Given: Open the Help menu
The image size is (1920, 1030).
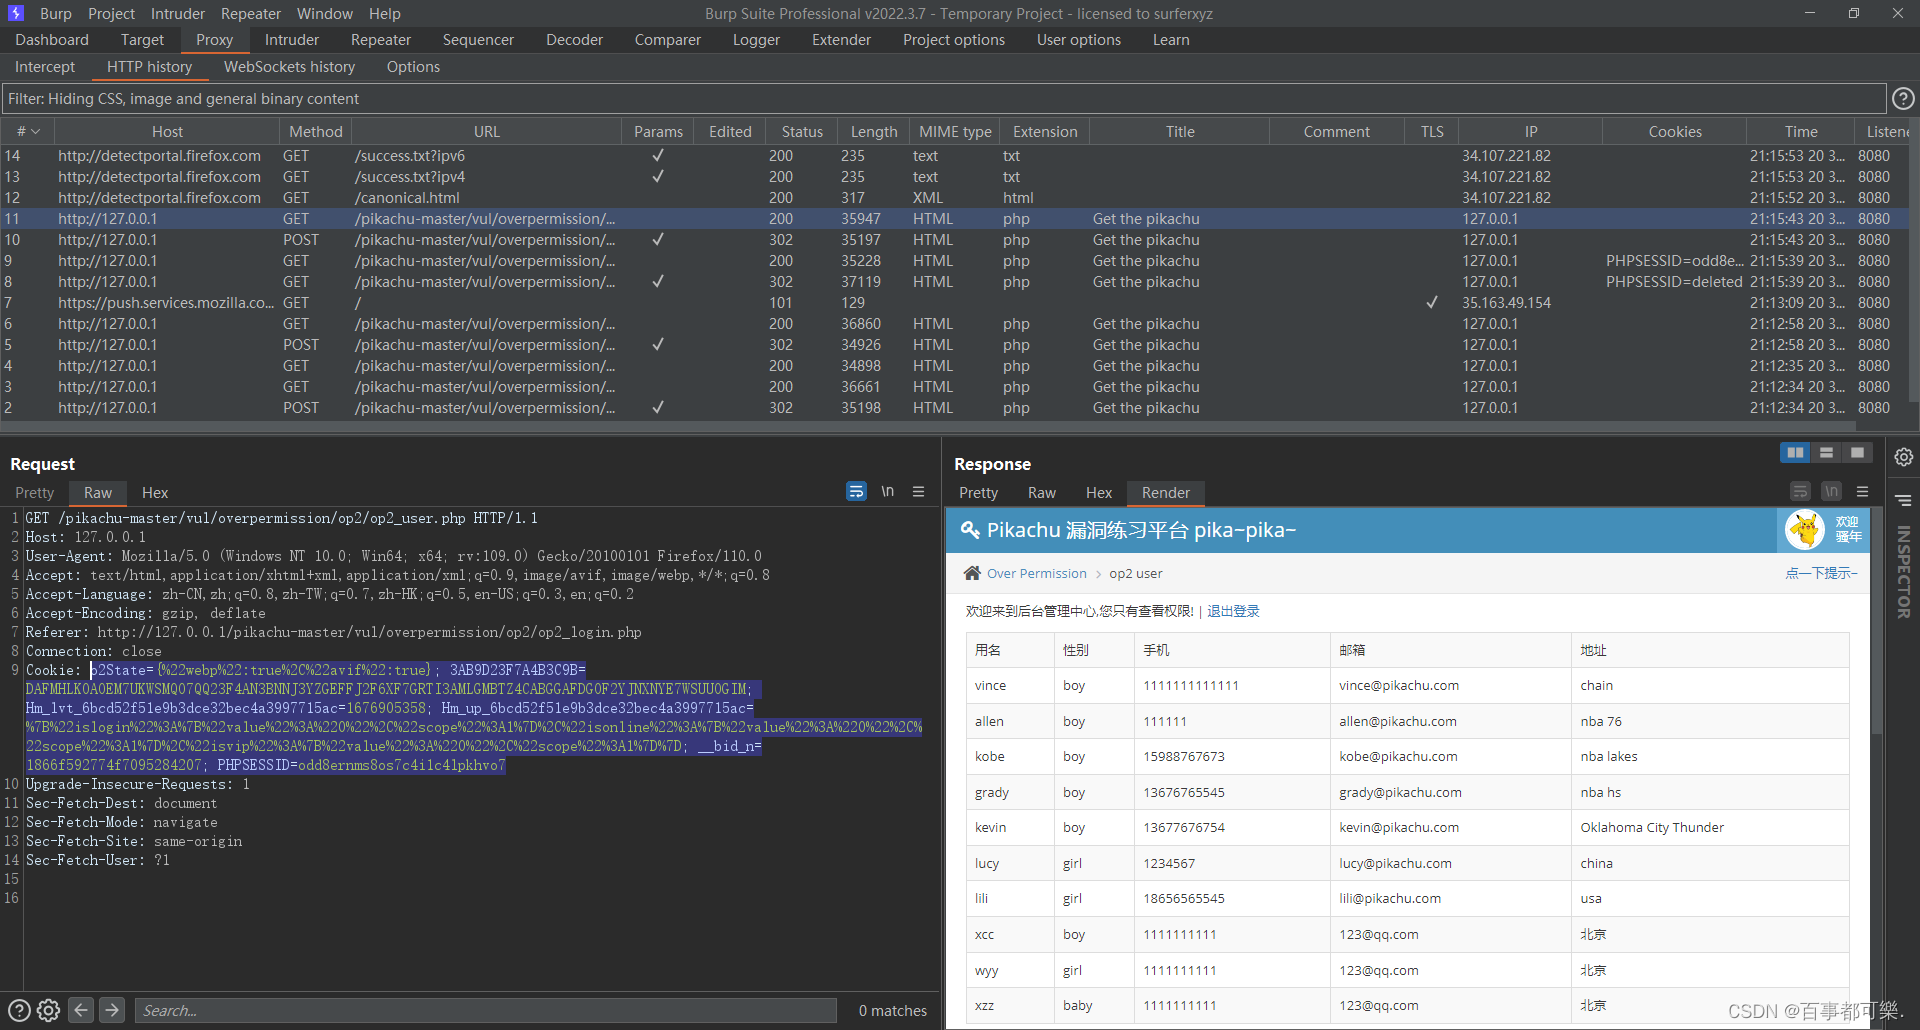Looking at the screenshot, I should click(384, 14).
